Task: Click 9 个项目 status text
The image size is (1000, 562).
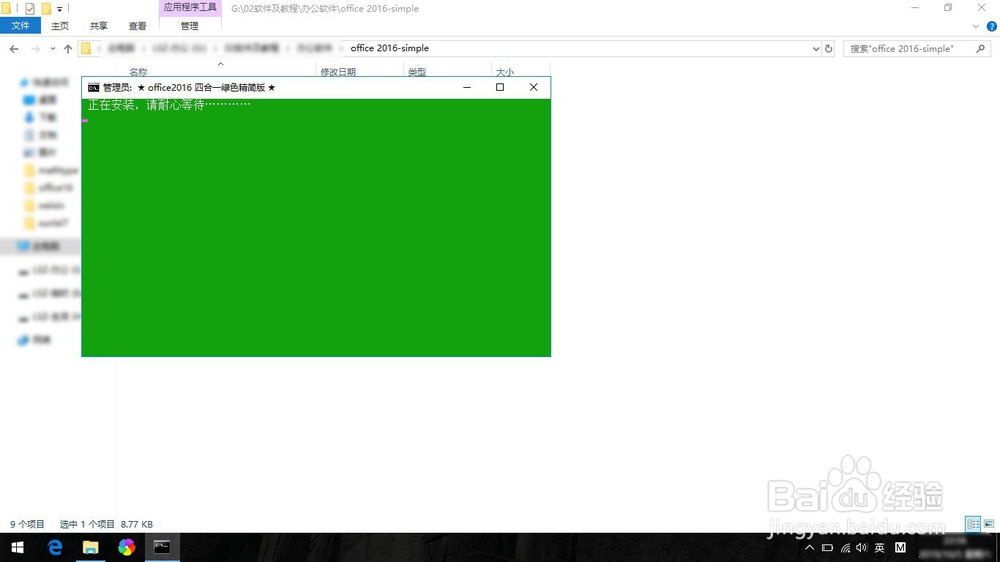Action: click(x=27, y=524)
